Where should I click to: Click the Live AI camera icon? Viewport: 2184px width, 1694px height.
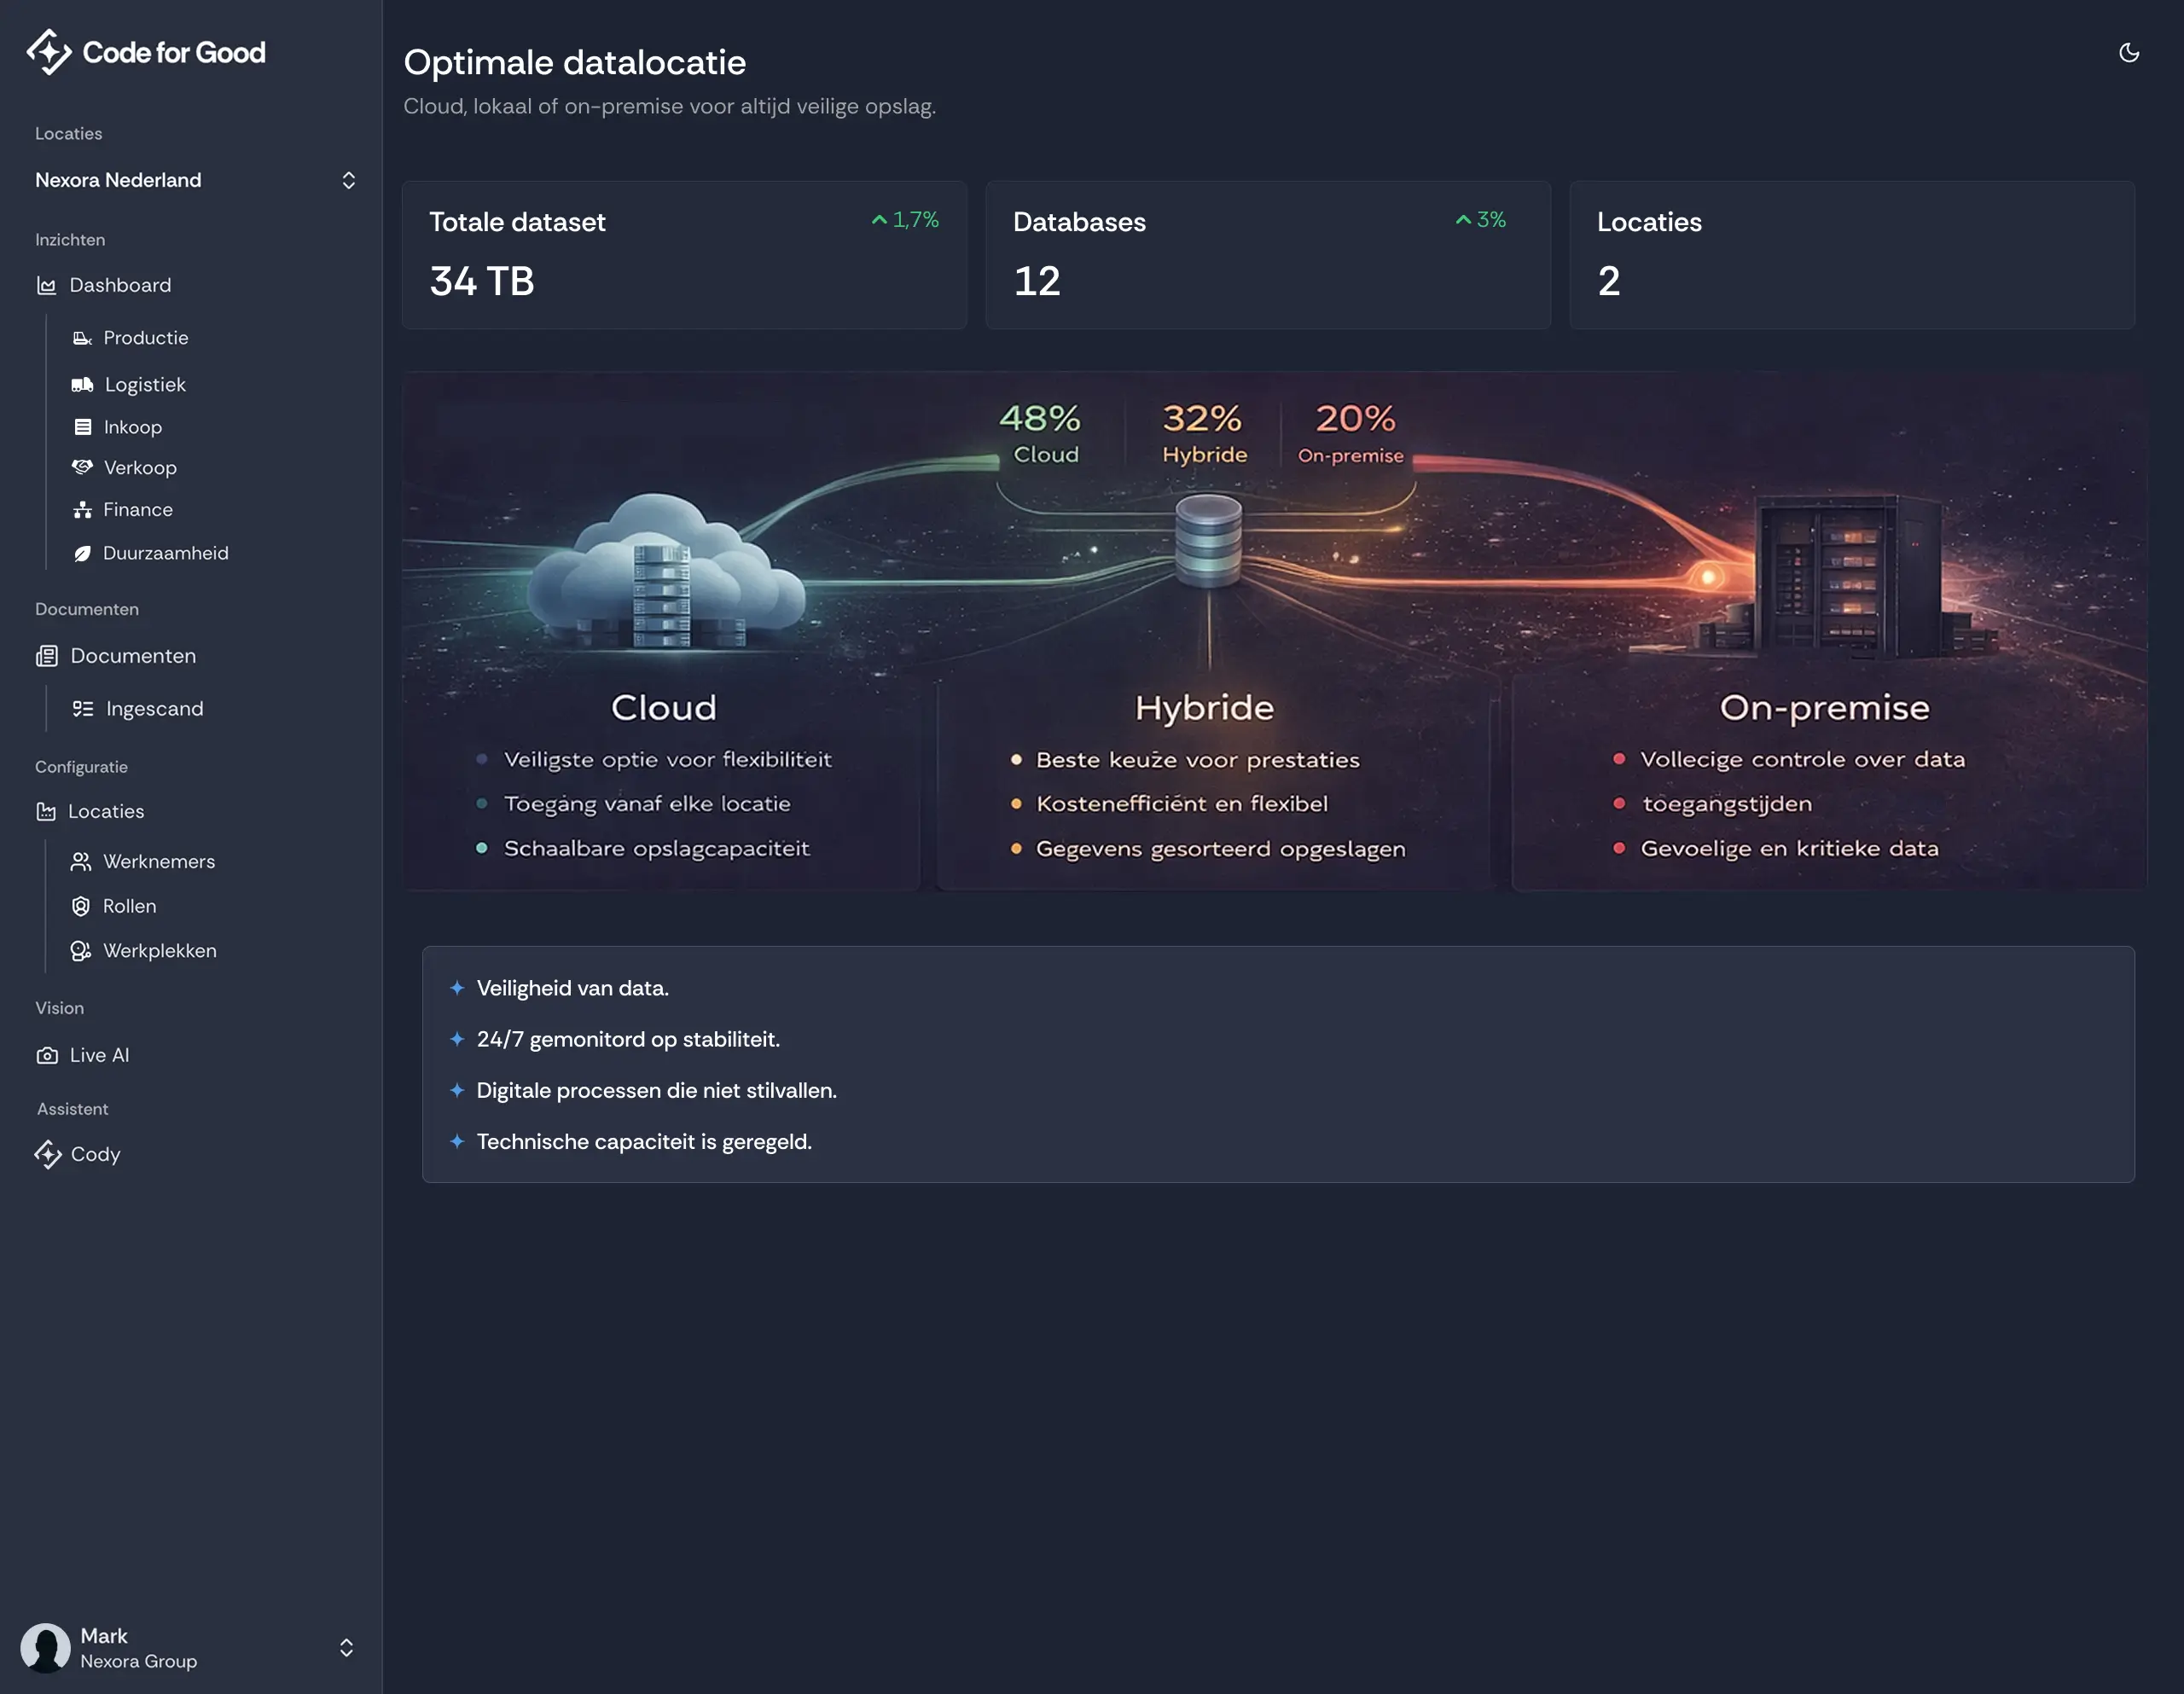(x=47, y=1055)
